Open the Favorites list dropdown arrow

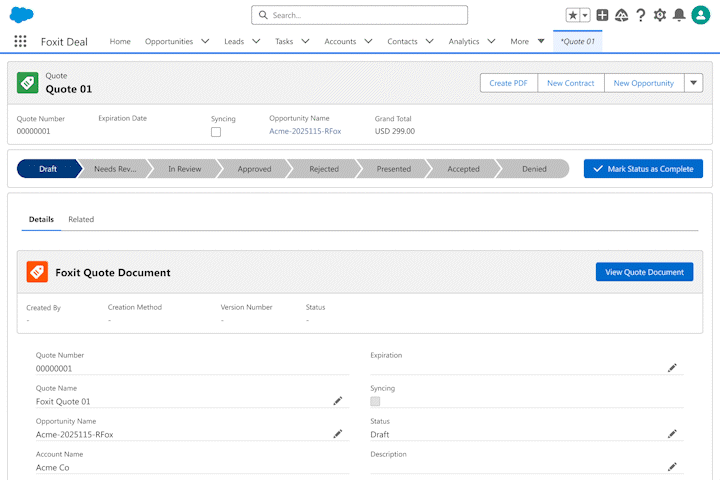click(x=585, y=15)
